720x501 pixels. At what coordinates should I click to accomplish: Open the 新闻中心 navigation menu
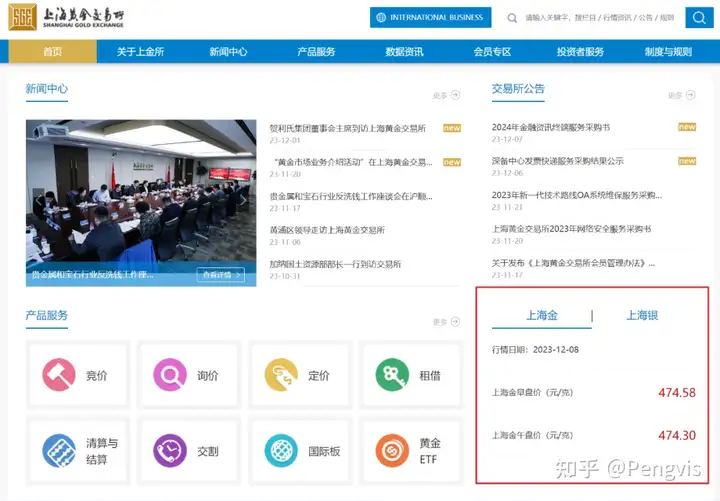point(228,51)
